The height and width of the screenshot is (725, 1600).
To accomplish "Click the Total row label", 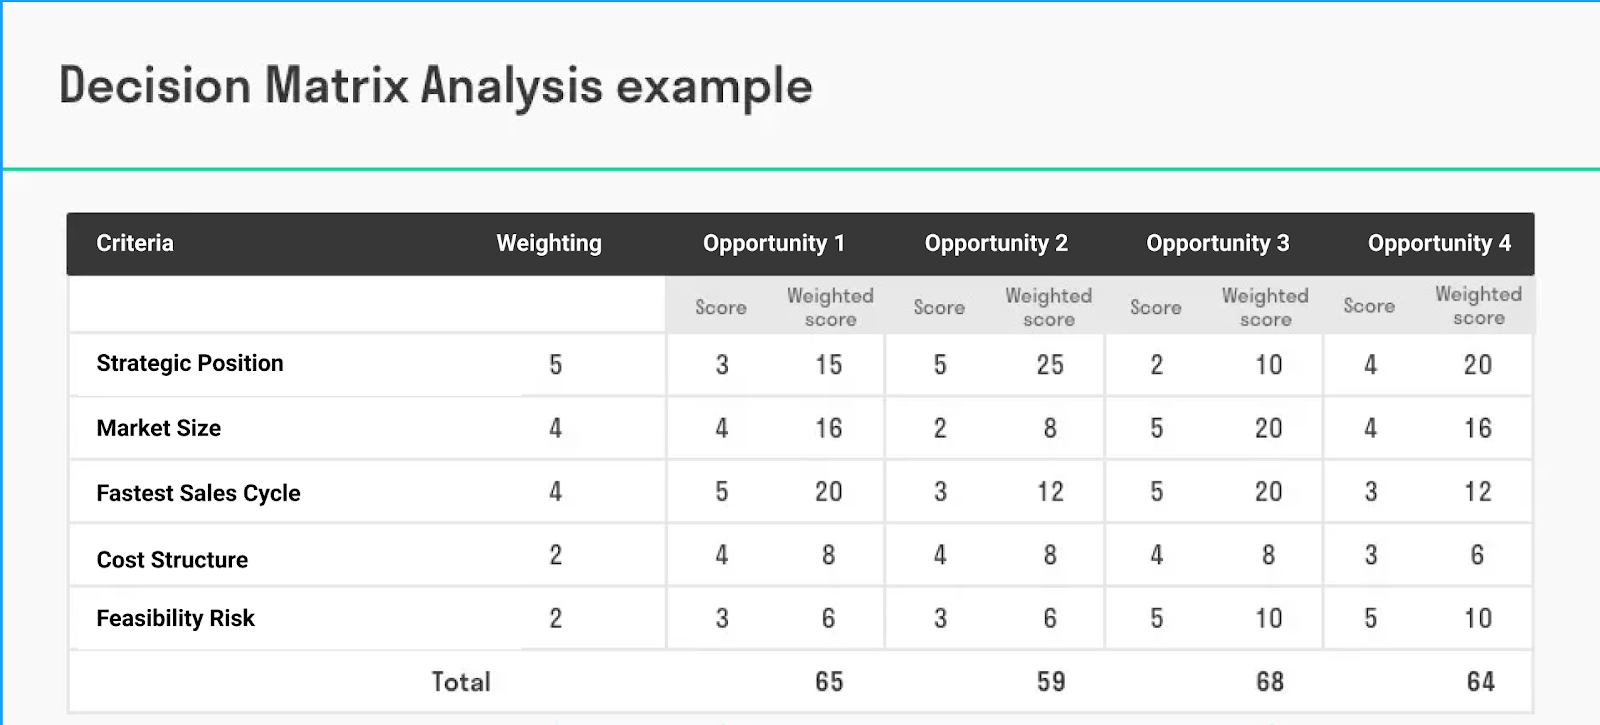I will (x=461, y=682).
